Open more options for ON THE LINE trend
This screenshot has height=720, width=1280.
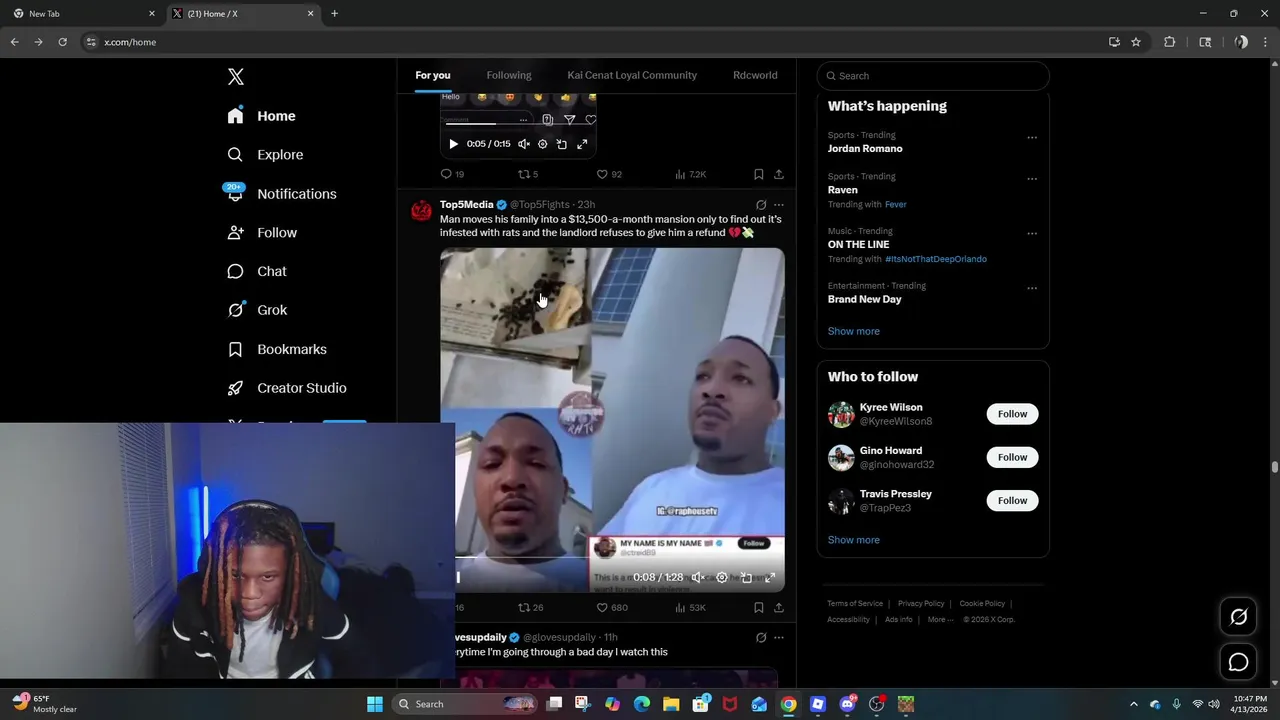click(x=1032, y=234)
